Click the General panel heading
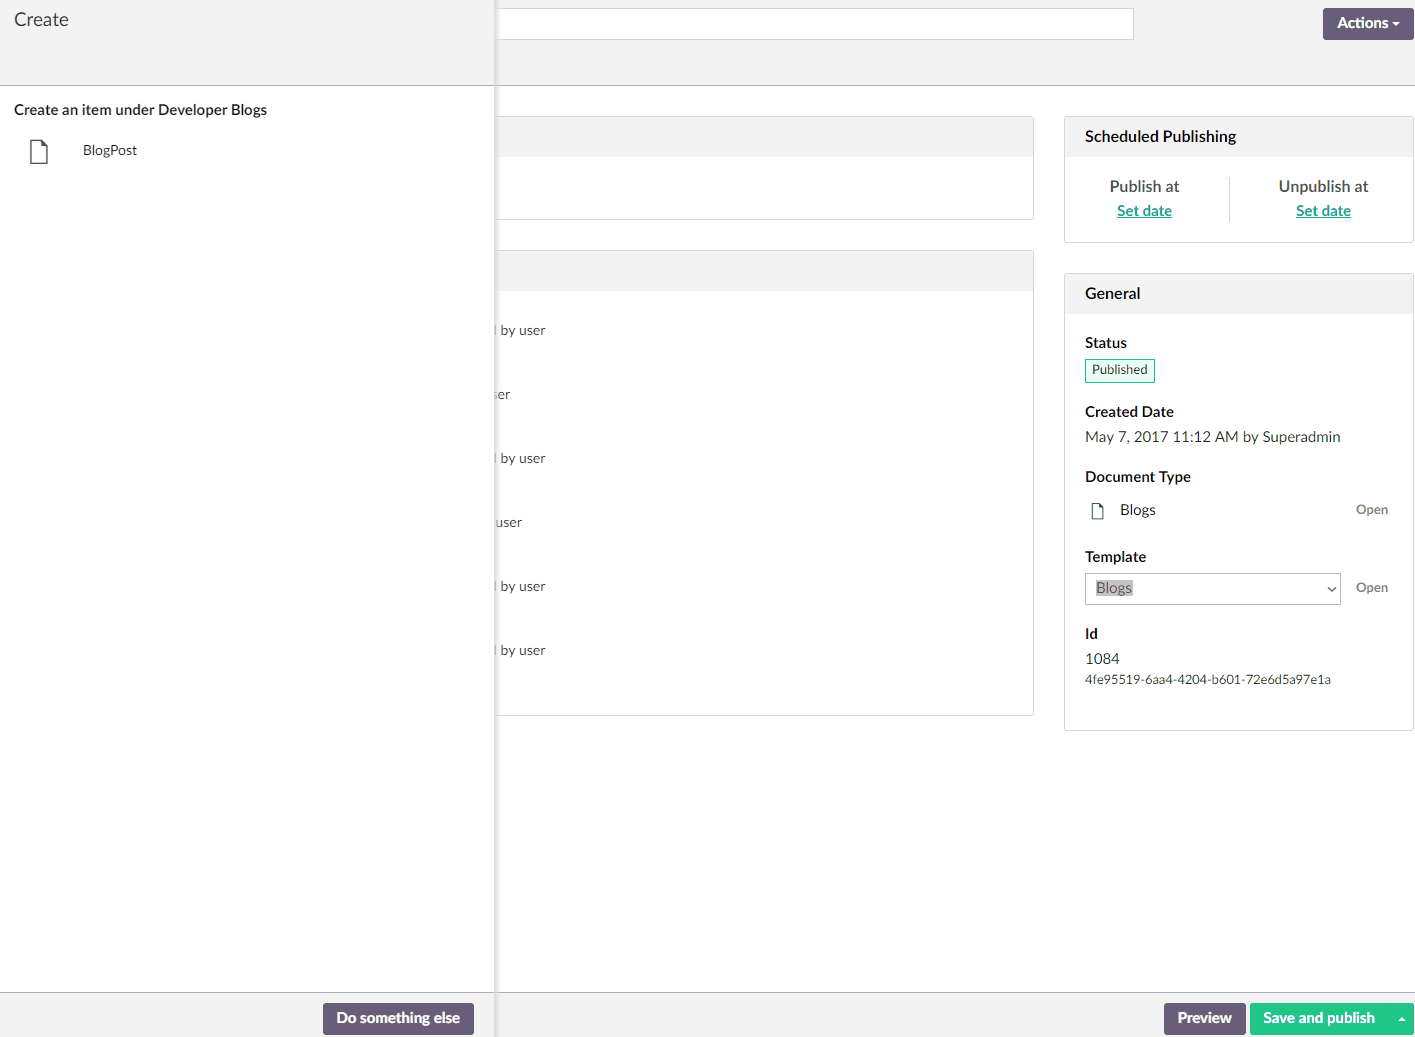 [1112, 293]
